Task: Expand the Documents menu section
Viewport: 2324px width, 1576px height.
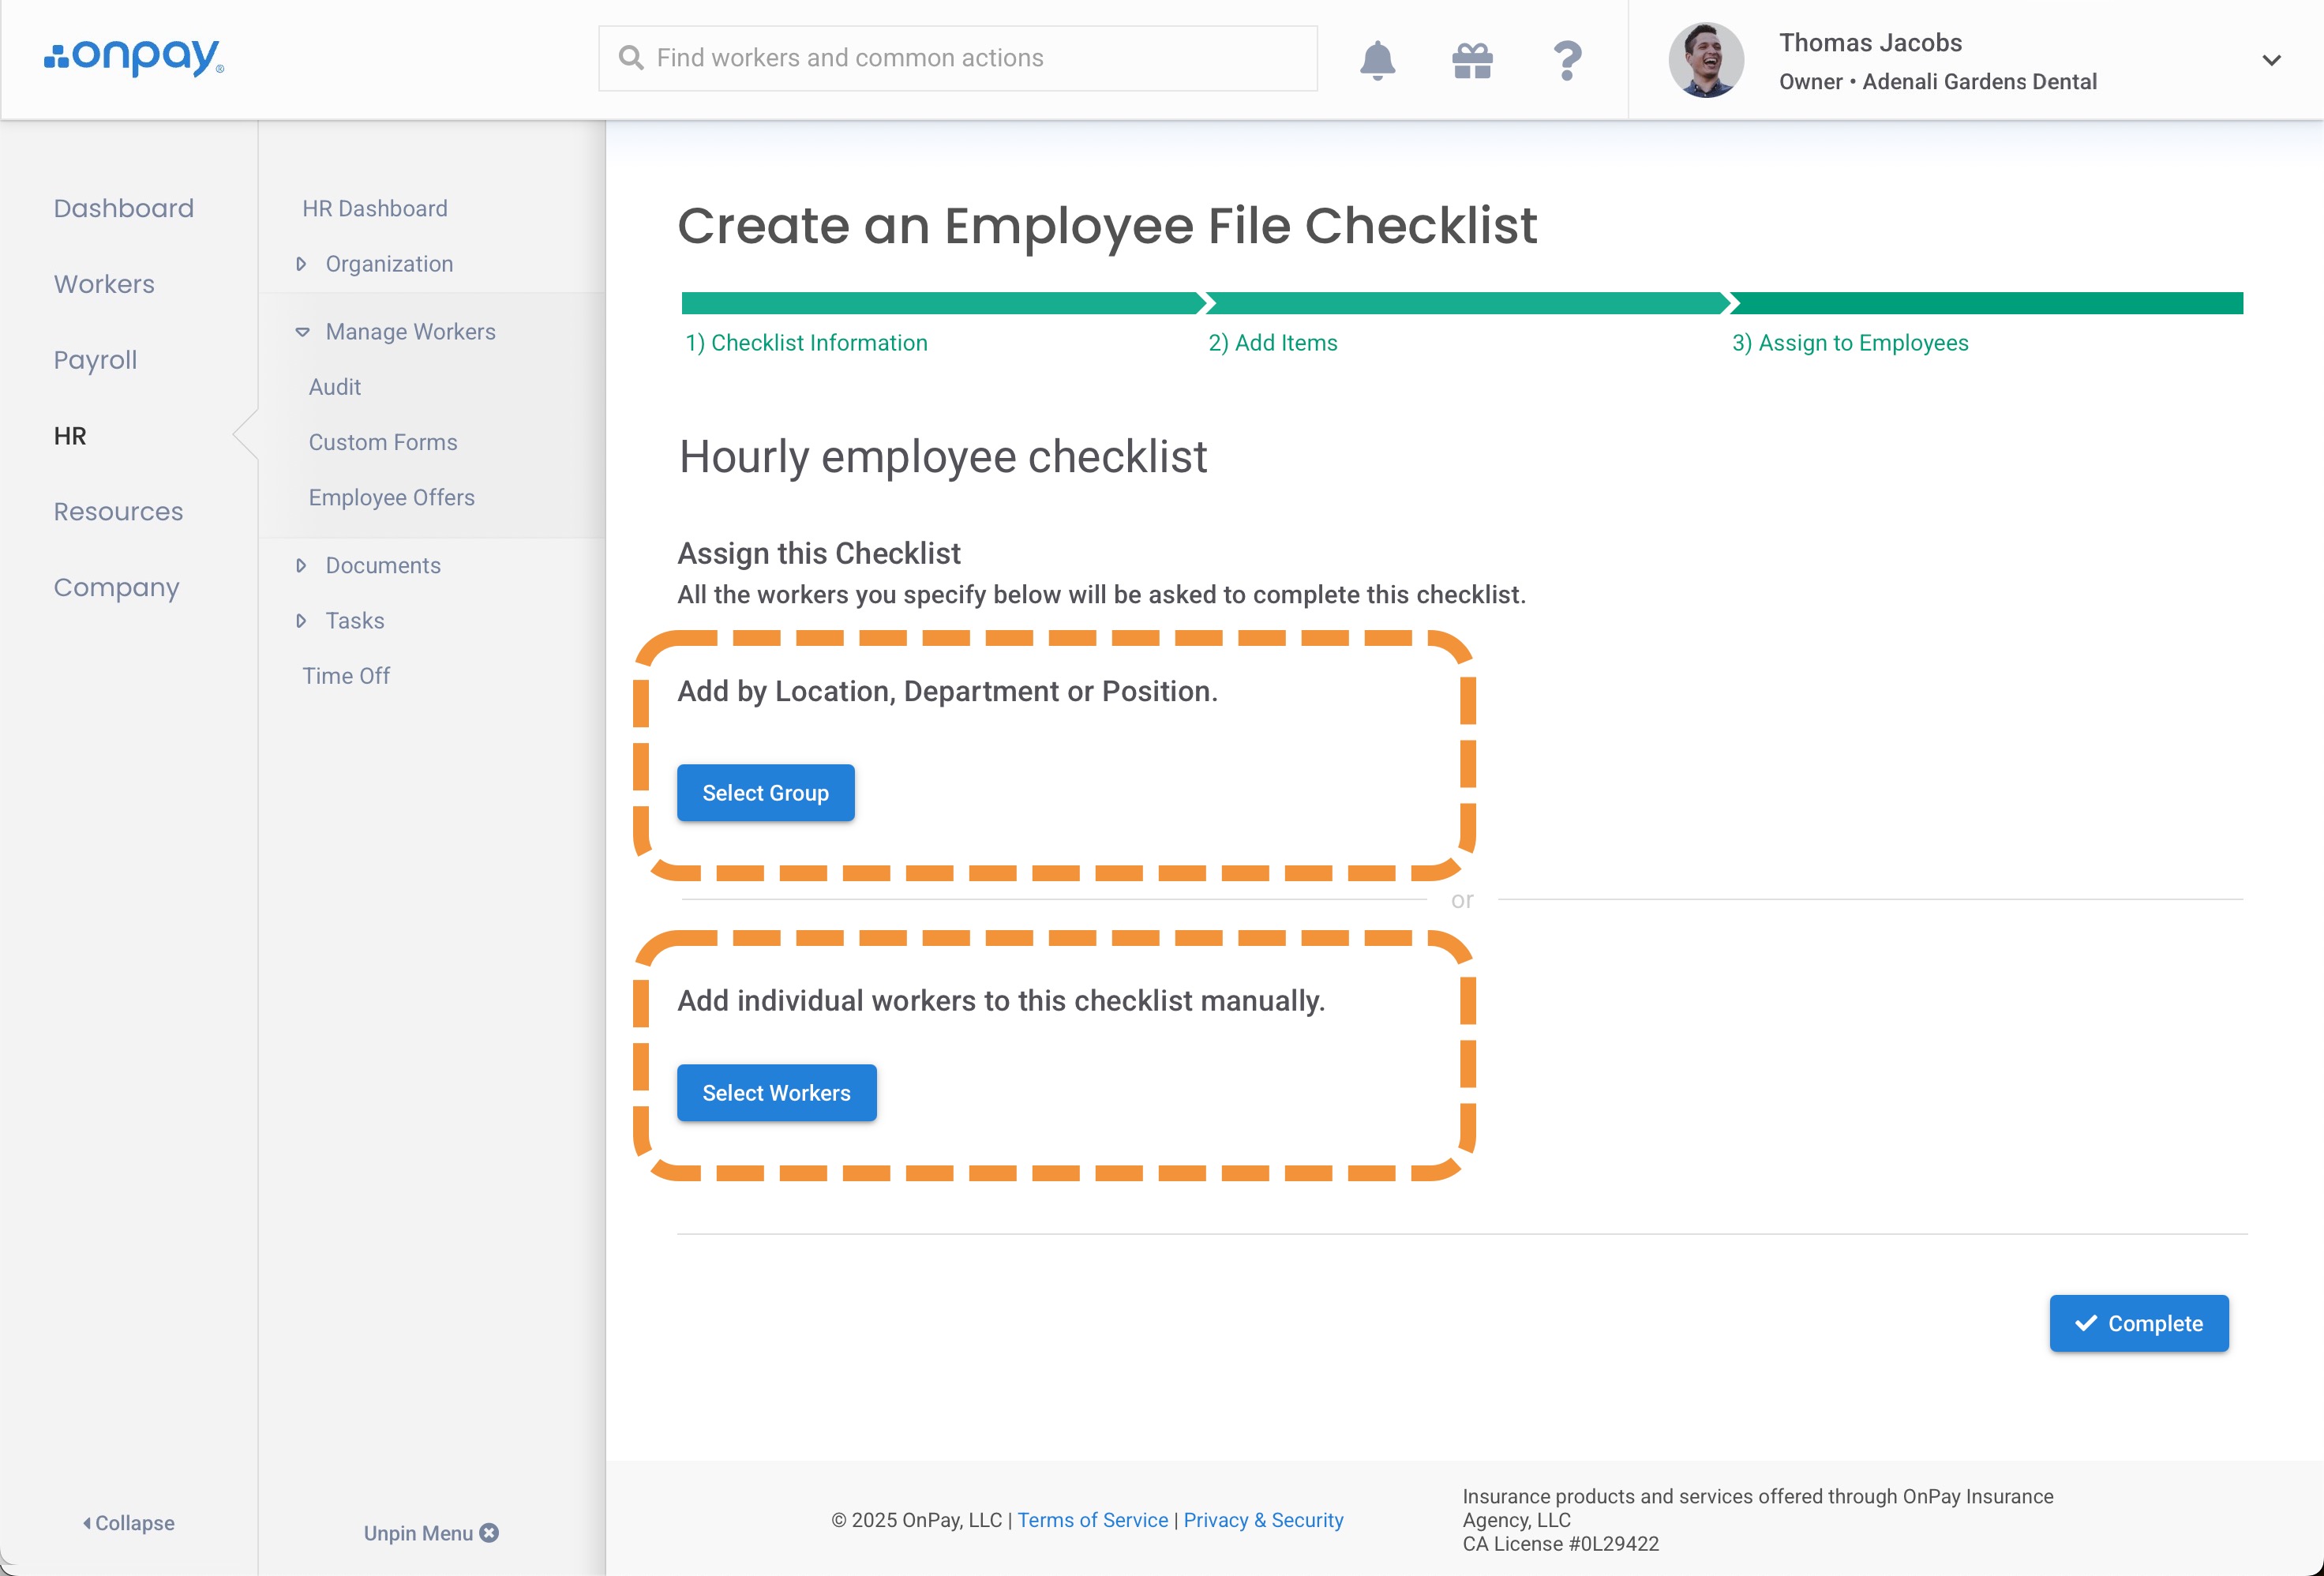Action: click(301, 565)
